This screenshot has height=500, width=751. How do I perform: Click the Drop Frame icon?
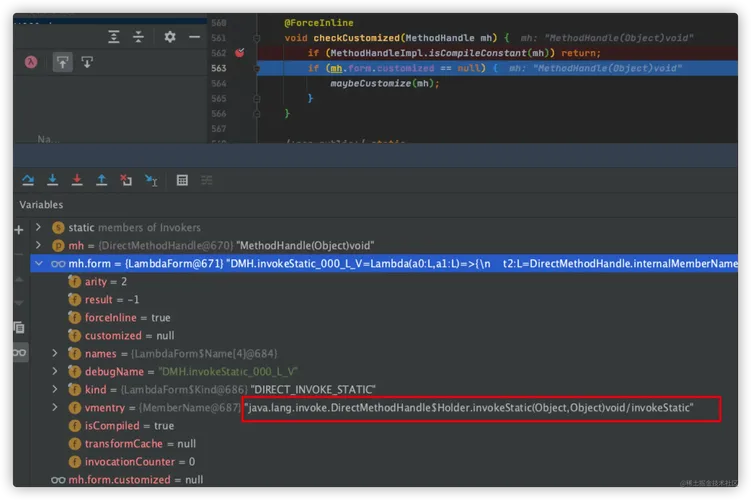point(126,180)
